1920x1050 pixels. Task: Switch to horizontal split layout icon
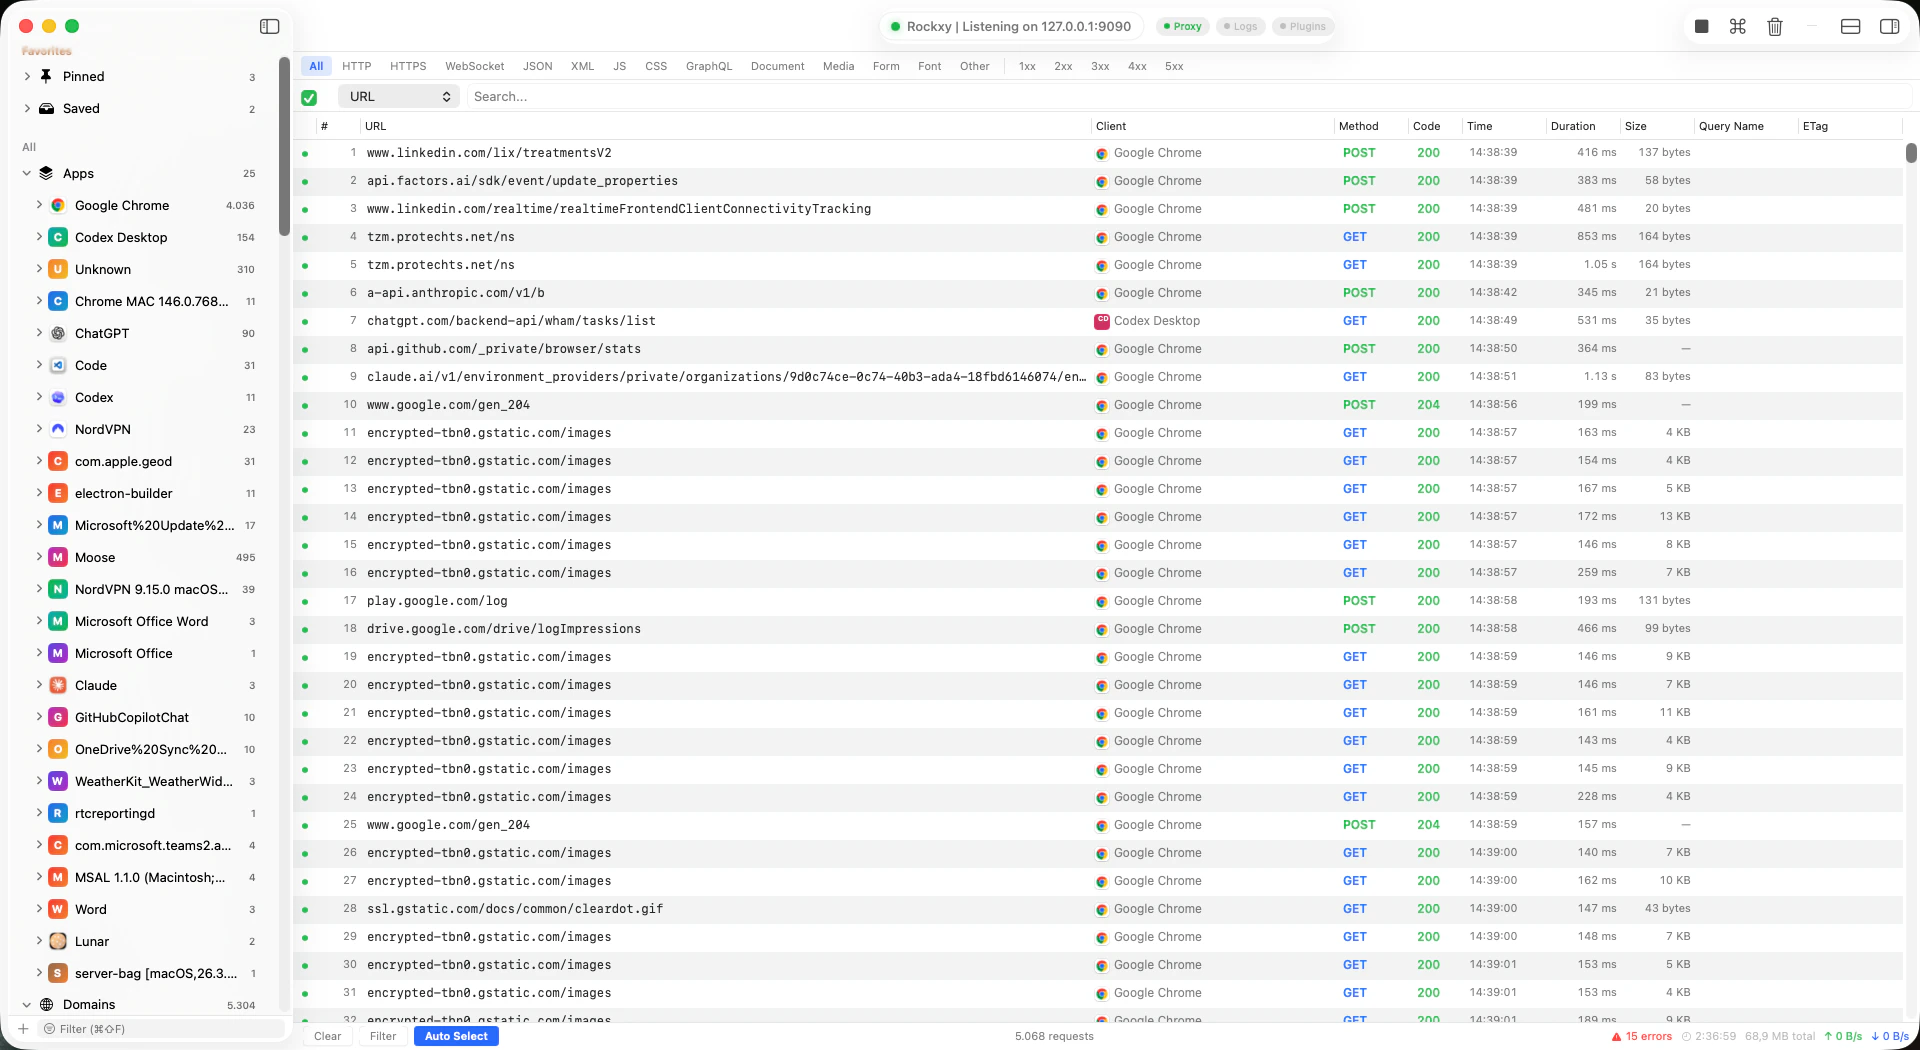click(1849, 26)
